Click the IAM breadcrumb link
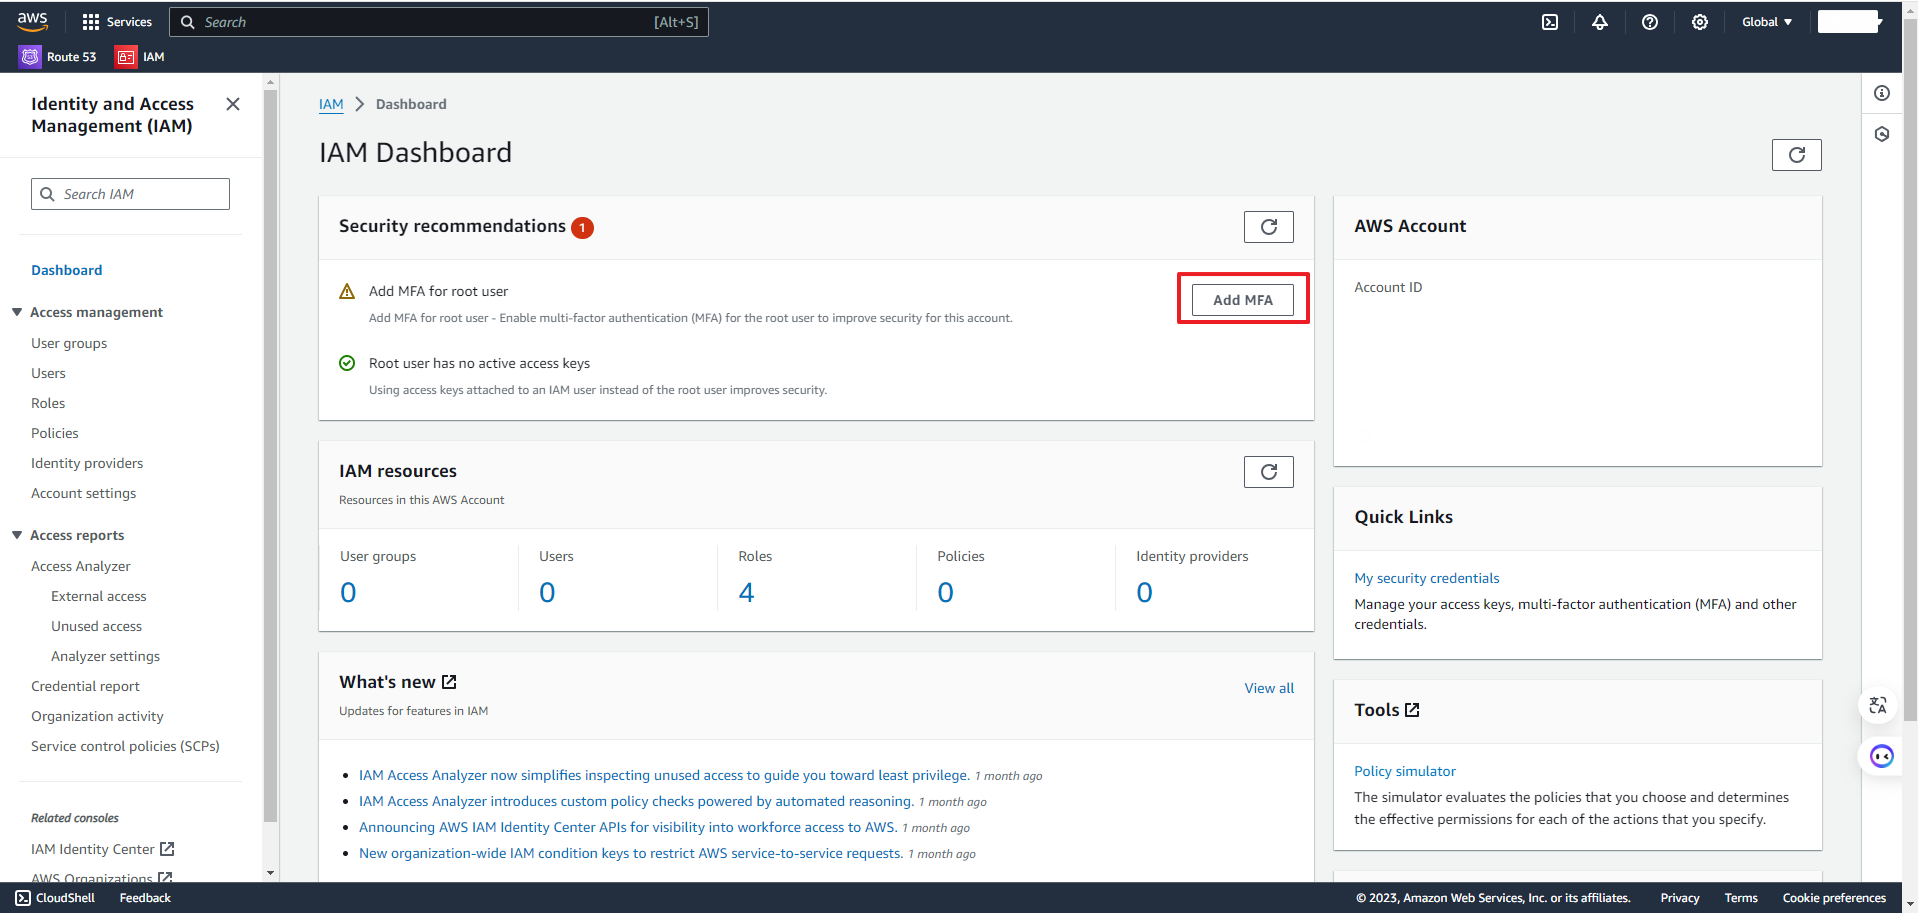 331,104
